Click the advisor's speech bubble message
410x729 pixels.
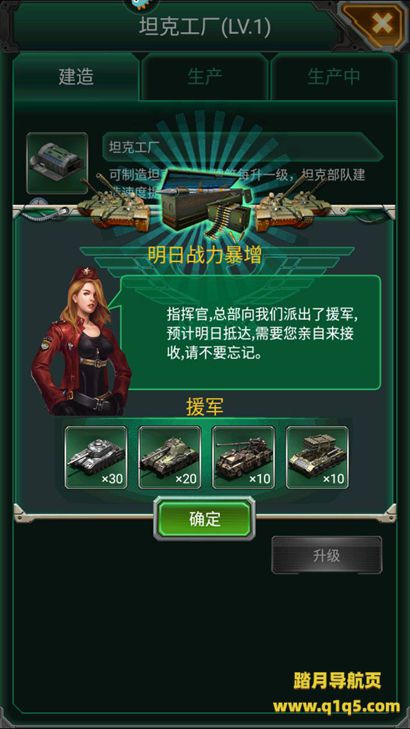coord(251,332)
